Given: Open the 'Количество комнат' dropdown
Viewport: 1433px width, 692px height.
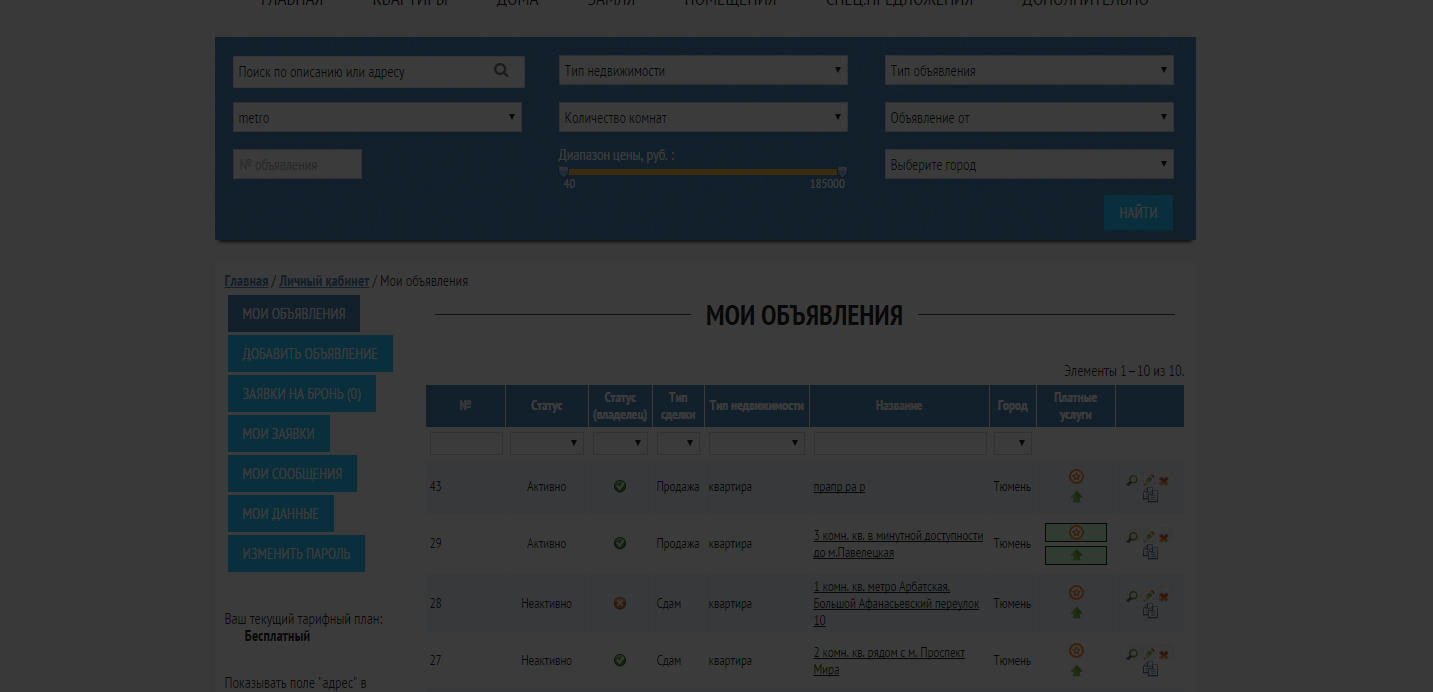Looking at the screenshot, I should [703, 117].
